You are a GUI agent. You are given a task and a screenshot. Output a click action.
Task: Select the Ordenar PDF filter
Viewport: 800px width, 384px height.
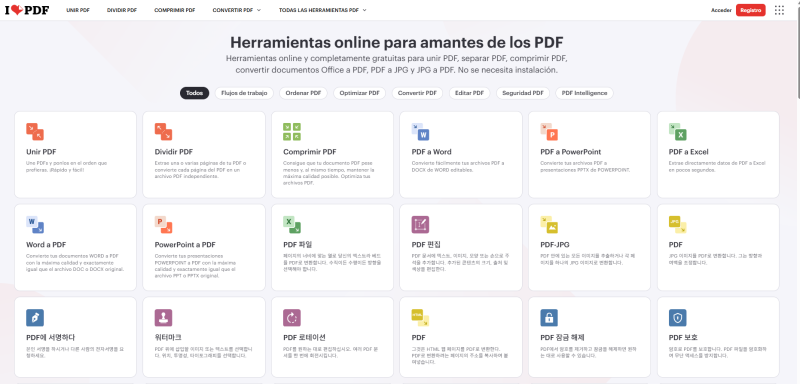(303, 93)
